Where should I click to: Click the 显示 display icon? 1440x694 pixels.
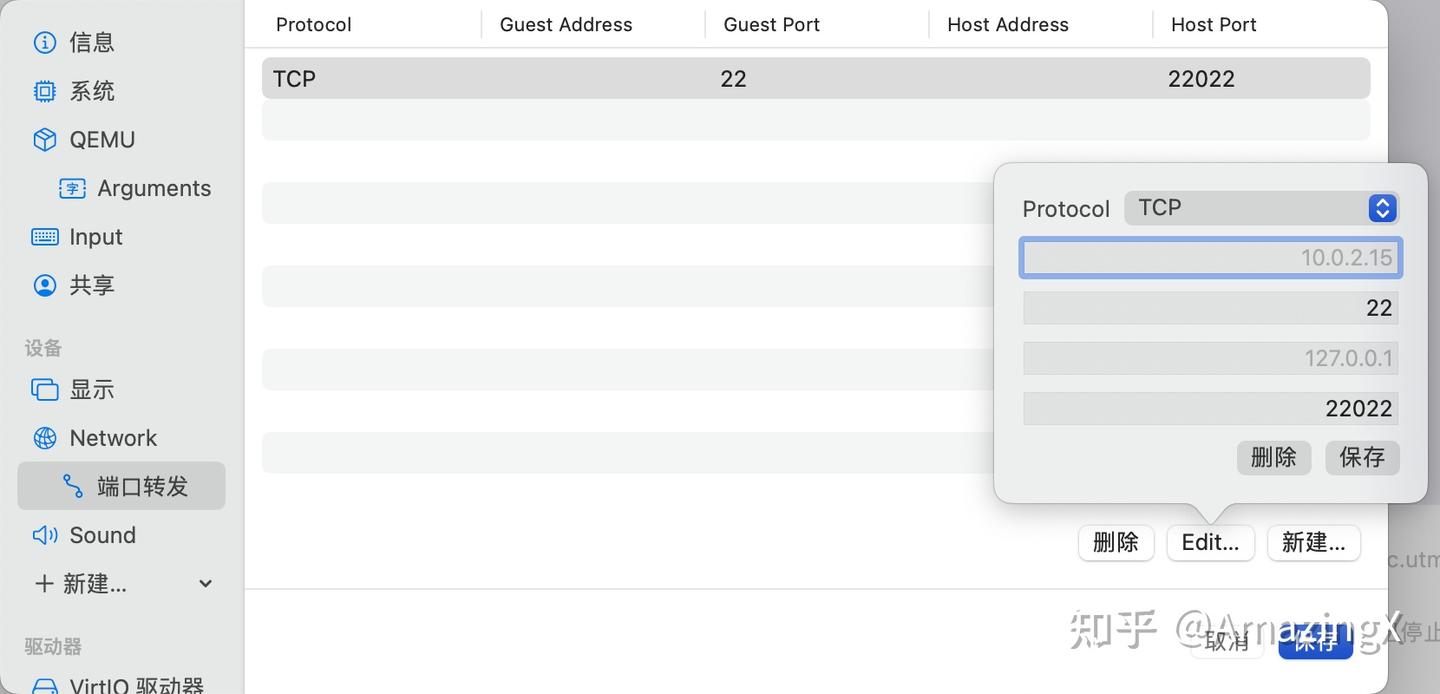click(45, 389)
